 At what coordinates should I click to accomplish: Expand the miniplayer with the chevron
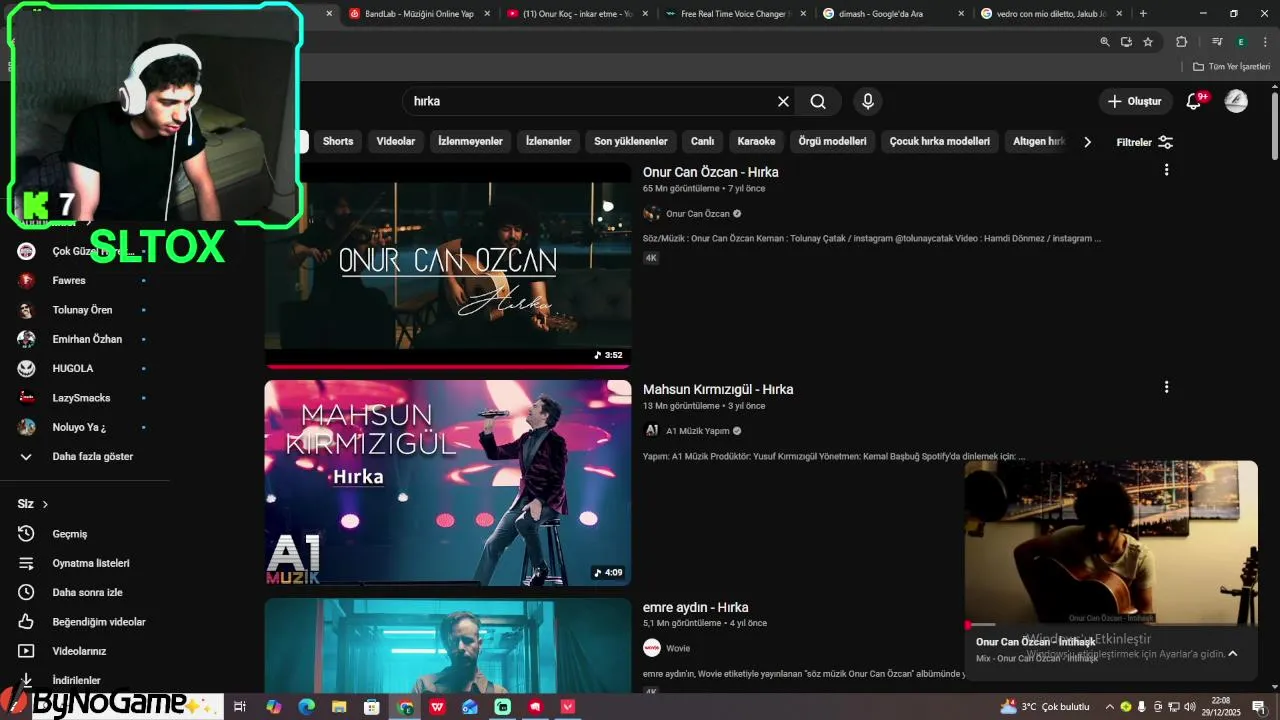pyautogui.click(x=1232, y=653)
